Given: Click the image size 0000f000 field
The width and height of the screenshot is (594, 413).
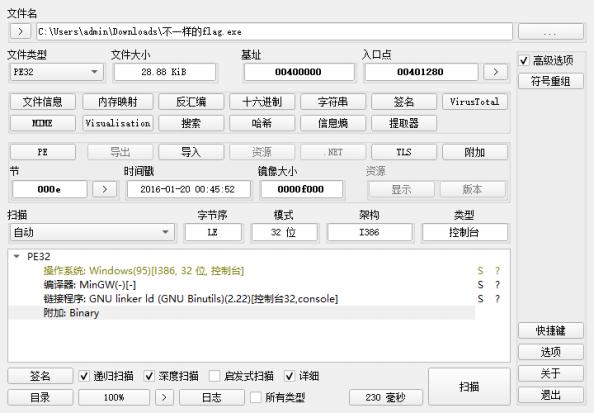Looking at the screenshot, I should (x=301, y=189).
